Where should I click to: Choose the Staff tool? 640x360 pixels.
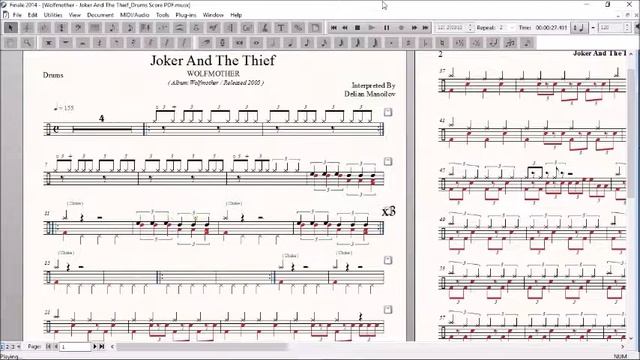coord(27,28)
